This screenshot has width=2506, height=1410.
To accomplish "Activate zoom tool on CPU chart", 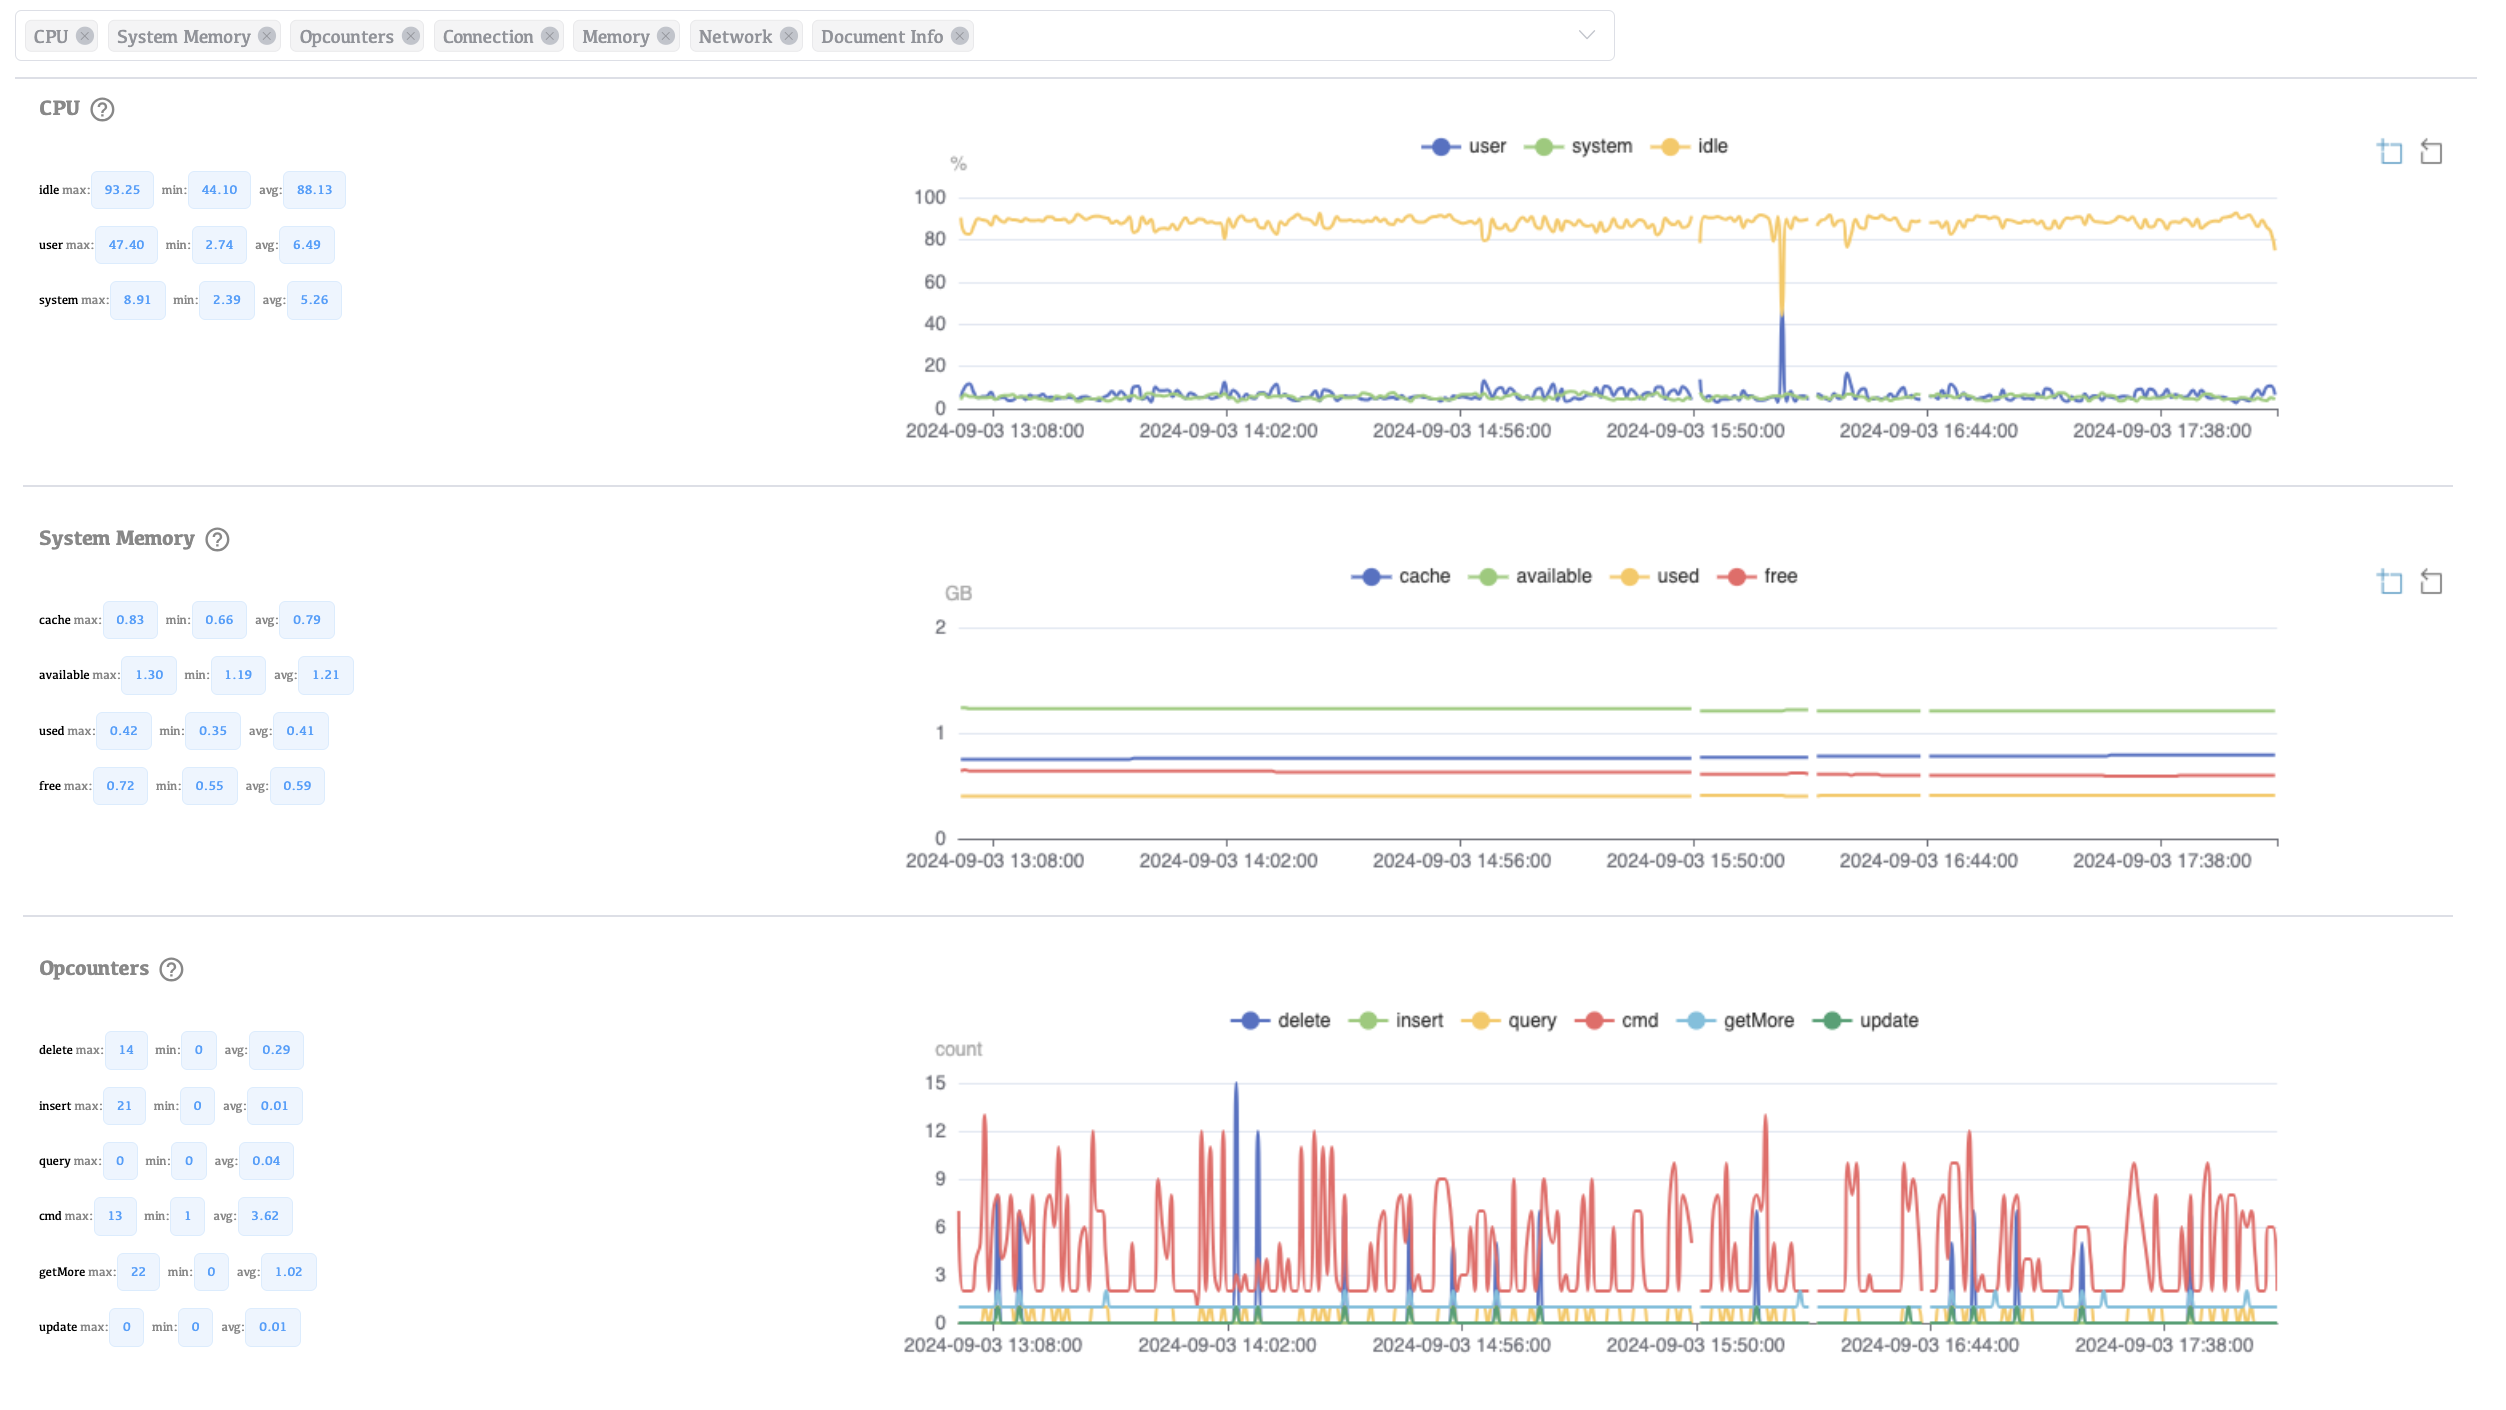I will point(2390,152).
